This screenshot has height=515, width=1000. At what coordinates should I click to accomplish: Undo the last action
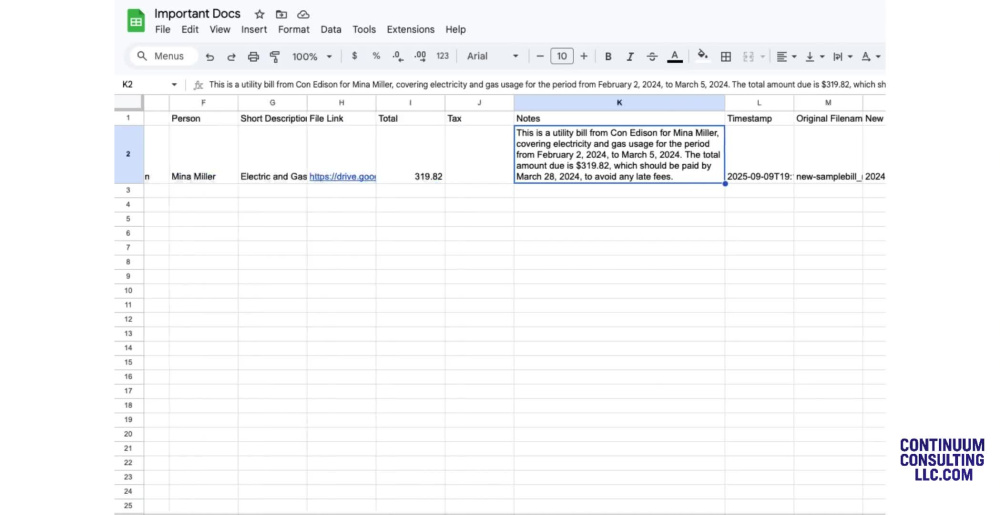click(210, 57)
